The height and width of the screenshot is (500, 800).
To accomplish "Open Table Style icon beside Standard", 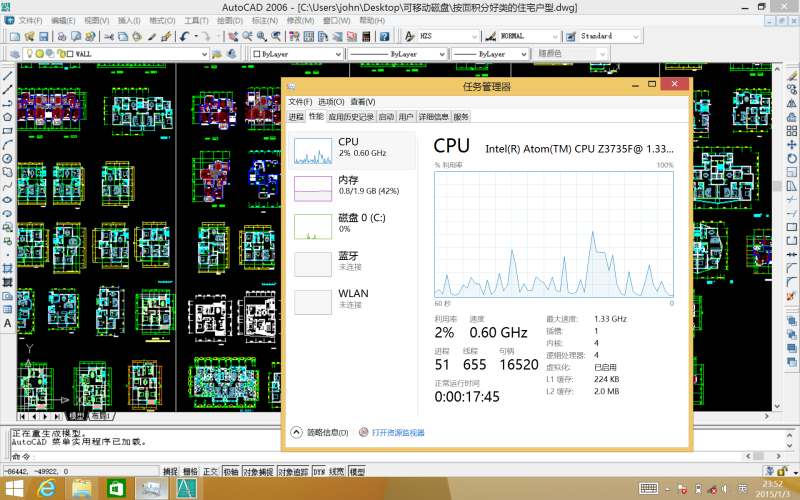I will pos(571,36).
